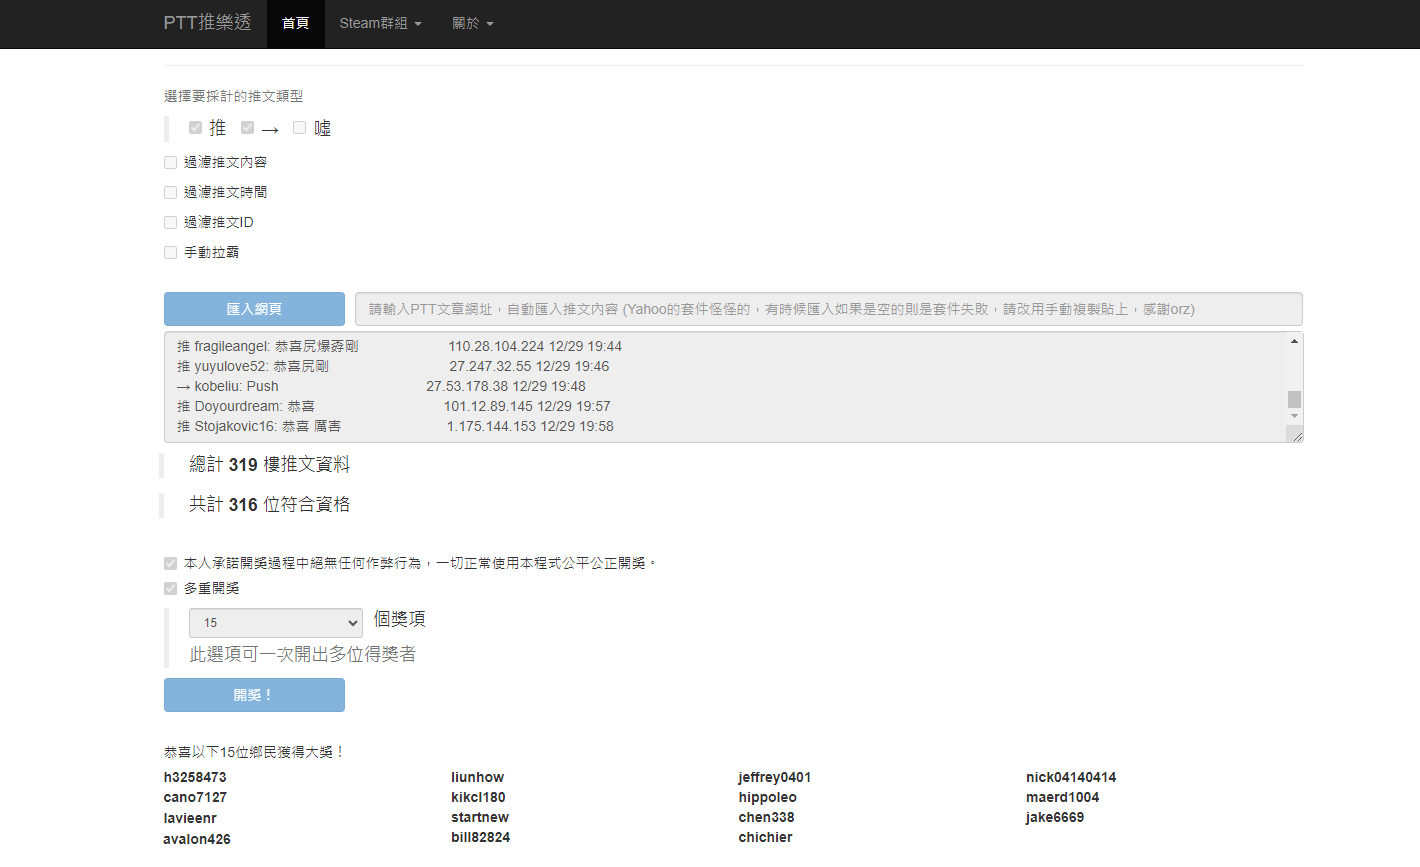Click the 恭喜以下15位鄉民獲得大獎 heading
Screen dimensions: 1420x867
click(255, 752)
